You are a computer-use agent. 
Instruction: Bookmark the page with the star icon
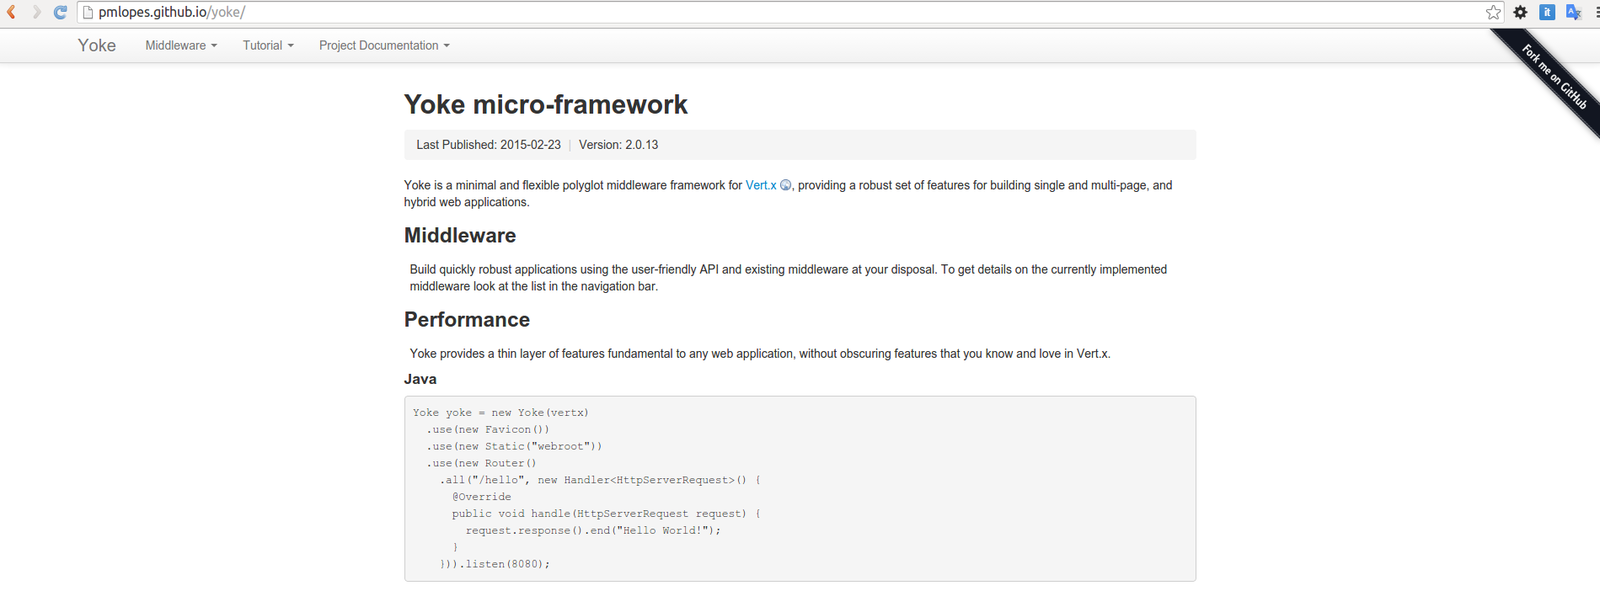1493,12
